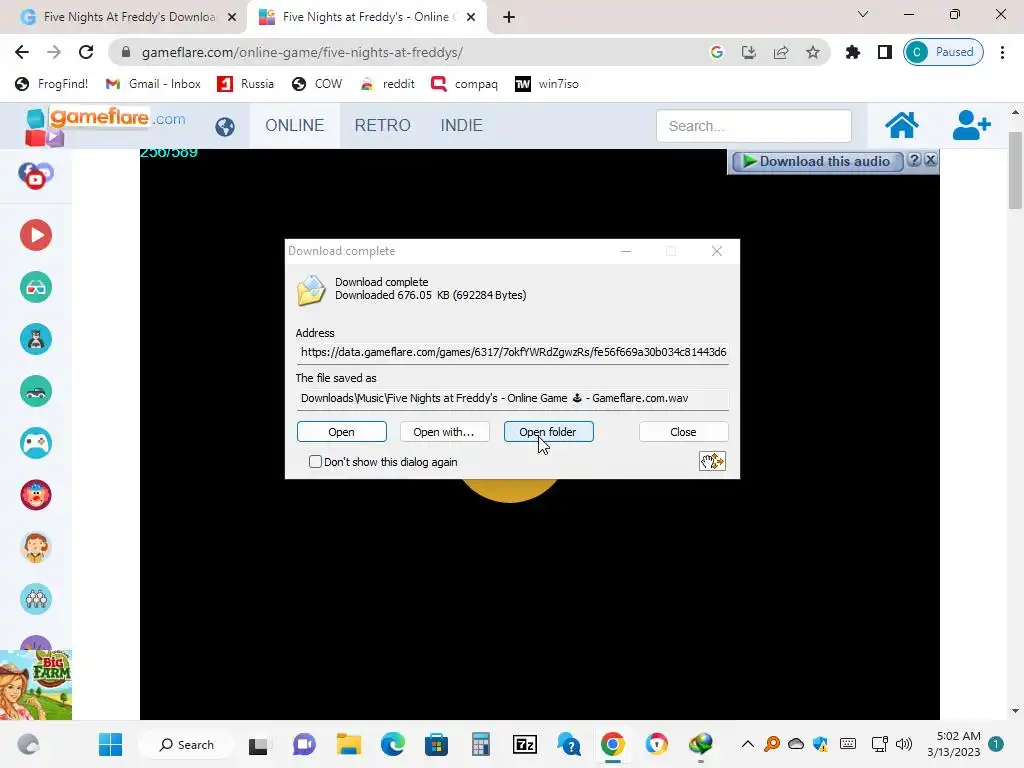Reload the gameflare page

86,52
